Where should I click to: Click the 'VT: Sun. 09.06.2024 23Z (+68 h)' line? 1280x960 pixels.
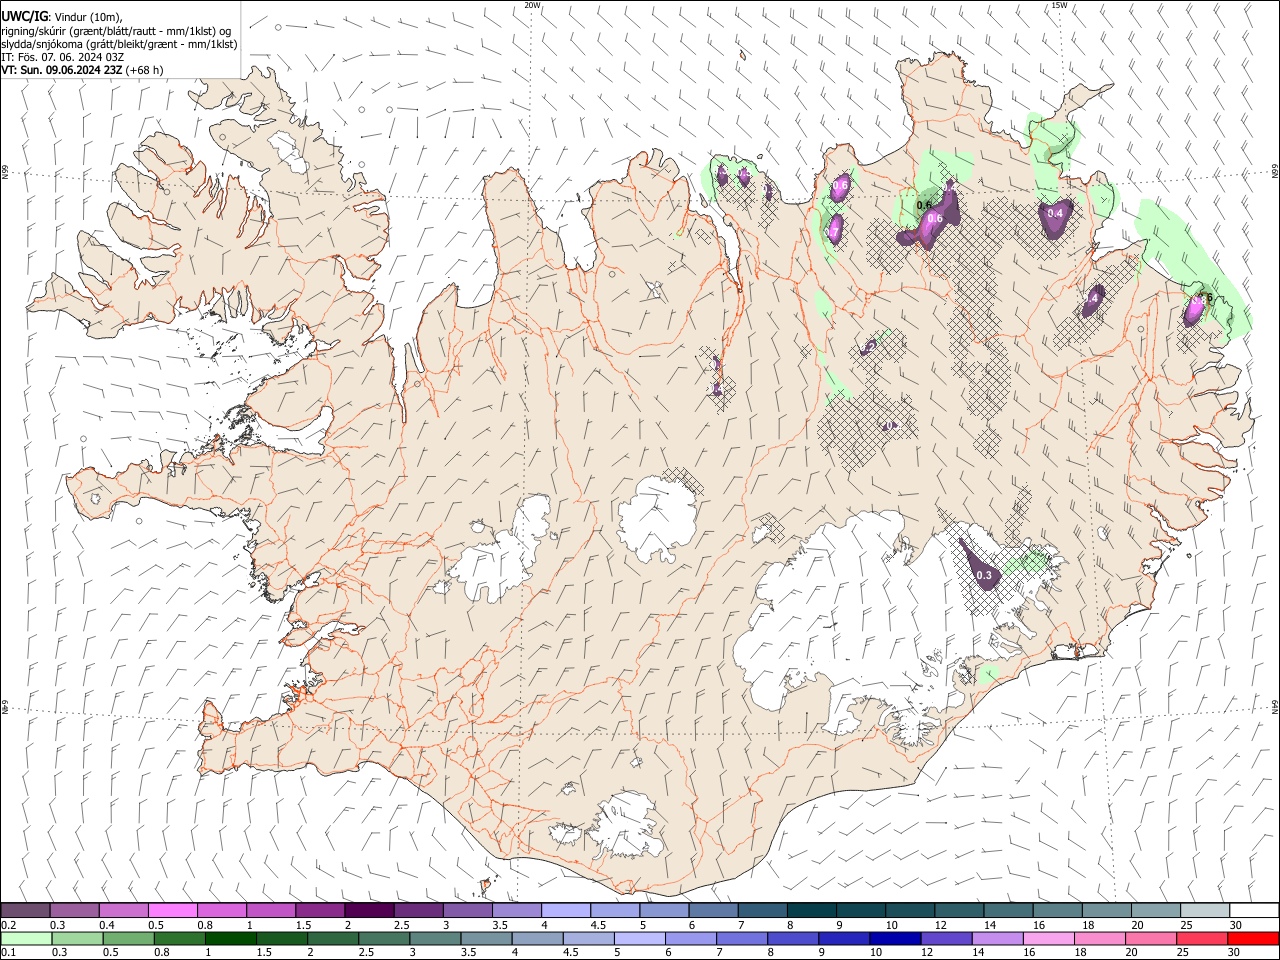(82, 70)
